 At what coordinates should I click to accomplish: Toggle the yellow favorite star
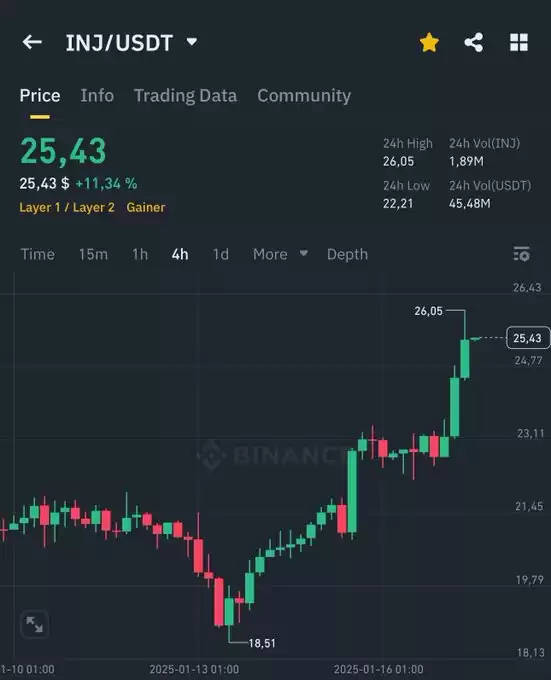429,42
